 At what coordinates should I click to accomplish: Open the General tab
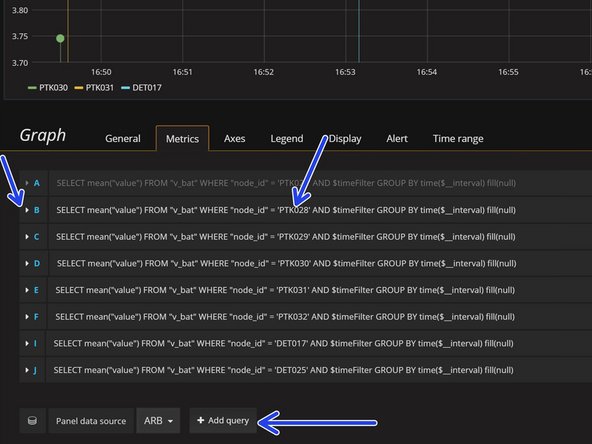tap(123, 139)
